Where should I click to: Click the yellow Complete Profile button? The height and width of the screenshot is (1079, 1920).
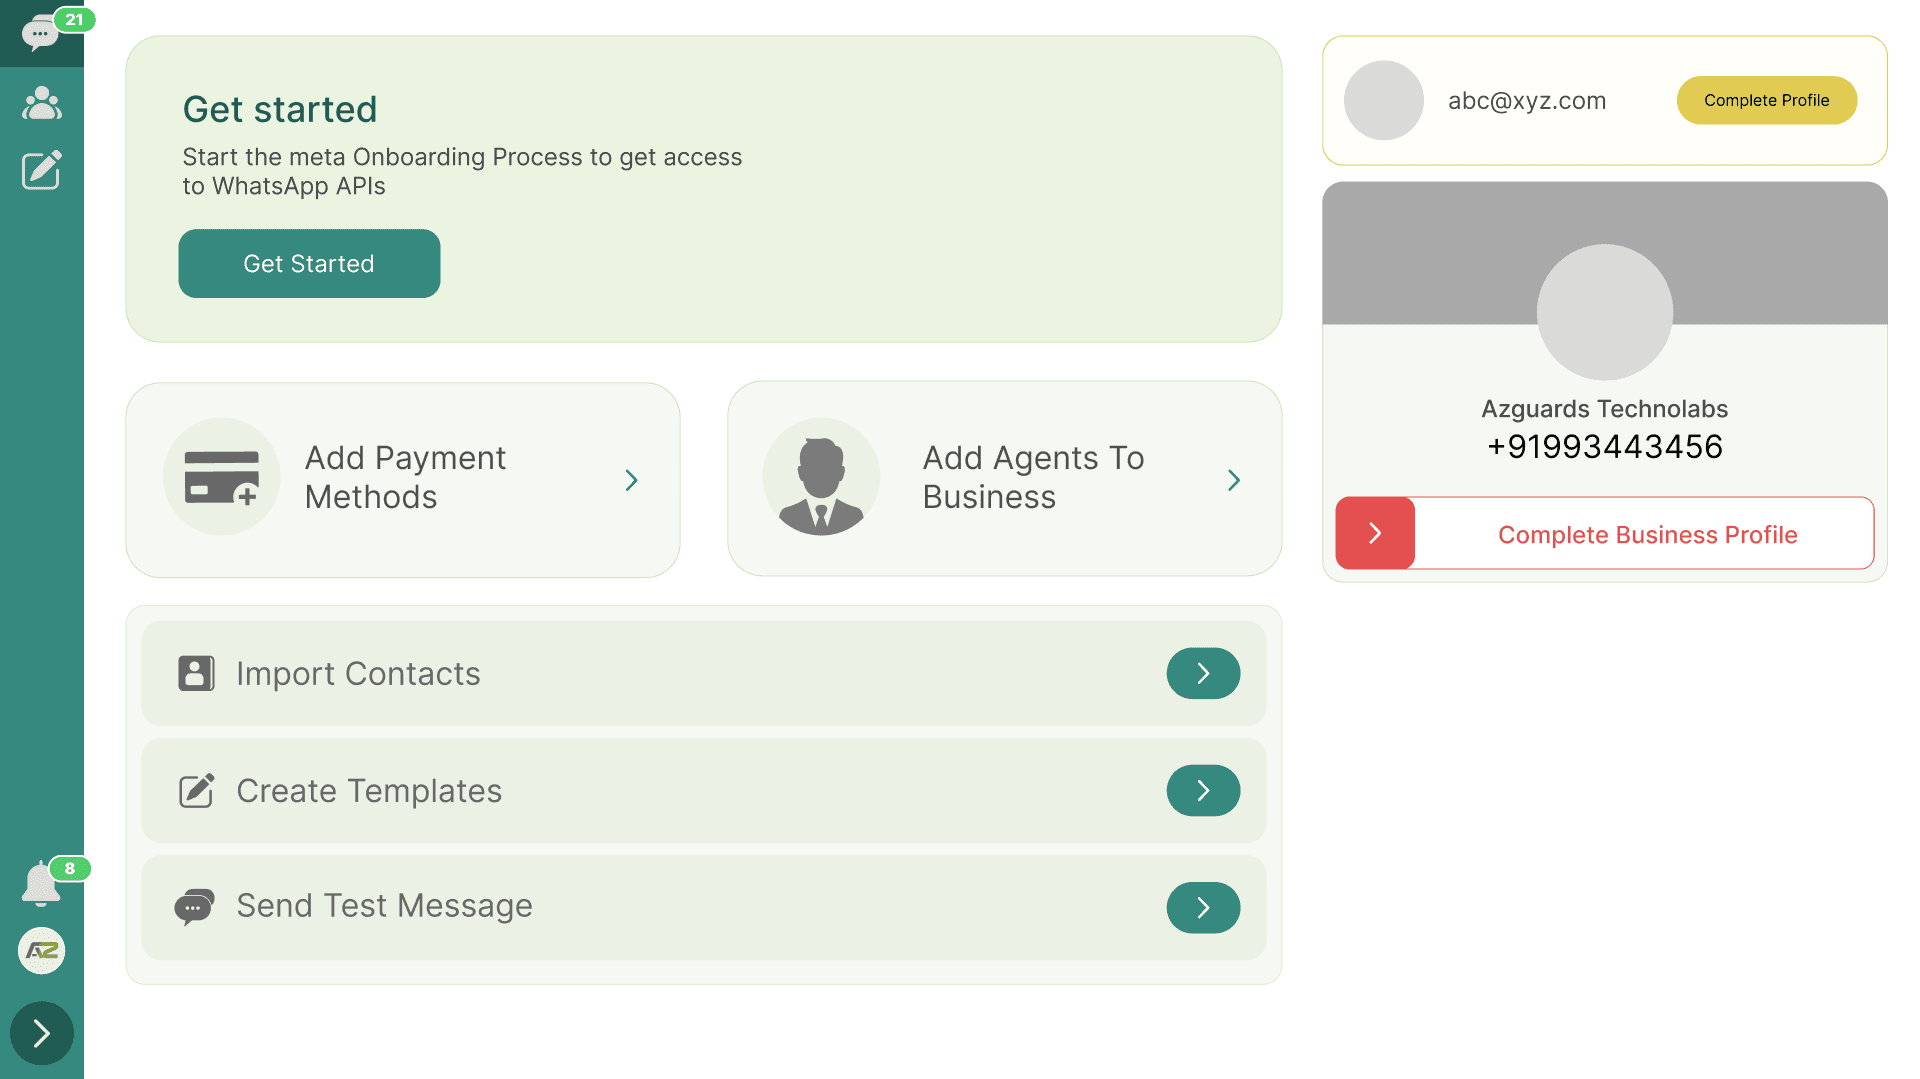coord(1766,100)
